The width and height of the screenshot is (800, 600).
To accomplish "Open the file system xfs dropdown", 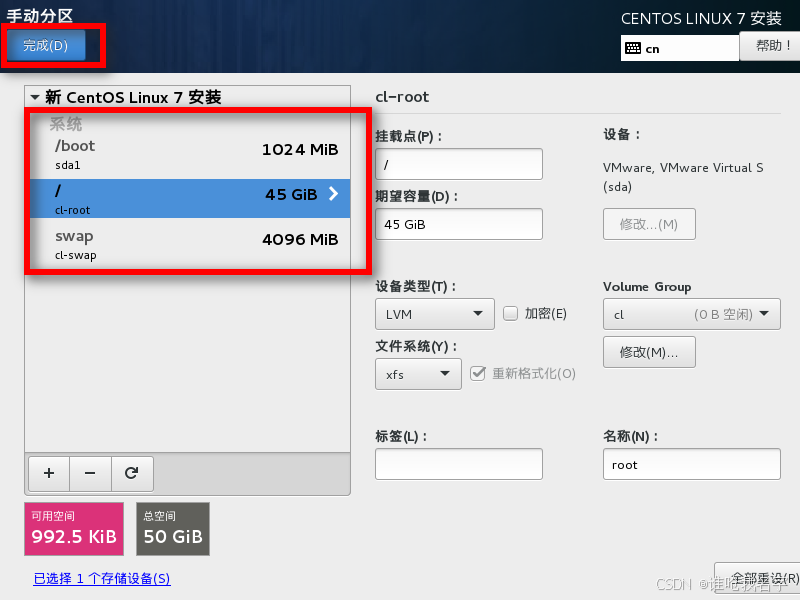I will pos(418,374).
